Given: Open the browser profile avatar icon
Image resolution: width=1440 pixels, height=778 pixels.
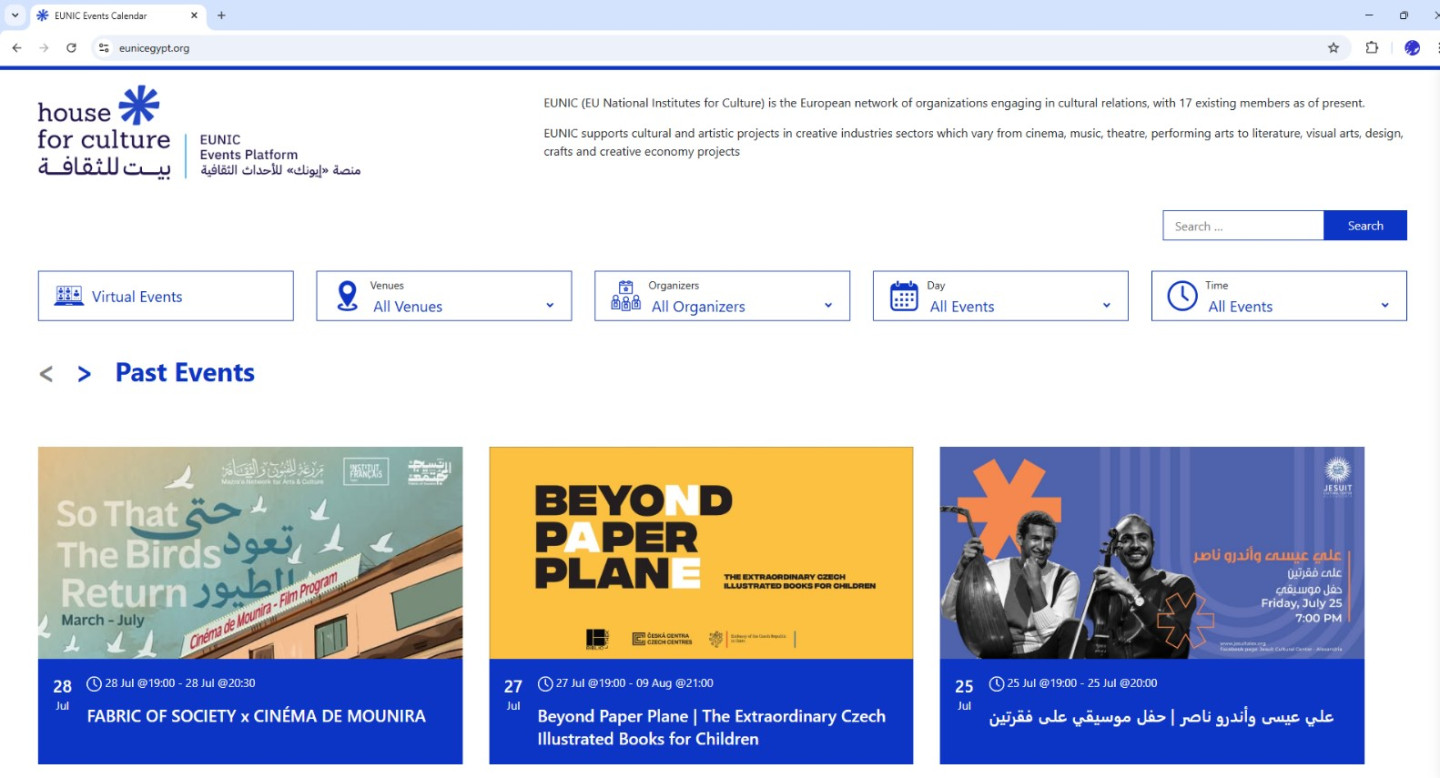Looking at the screenshot, I should 1412,48.
